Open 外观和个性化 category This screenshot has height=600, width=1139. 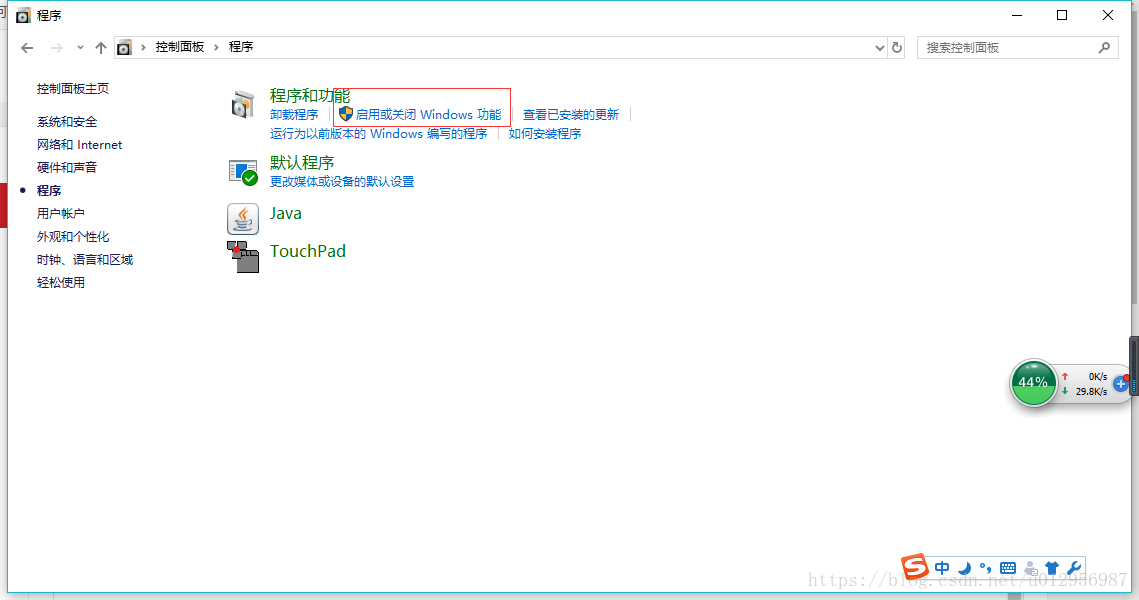(x=73, y=237)
